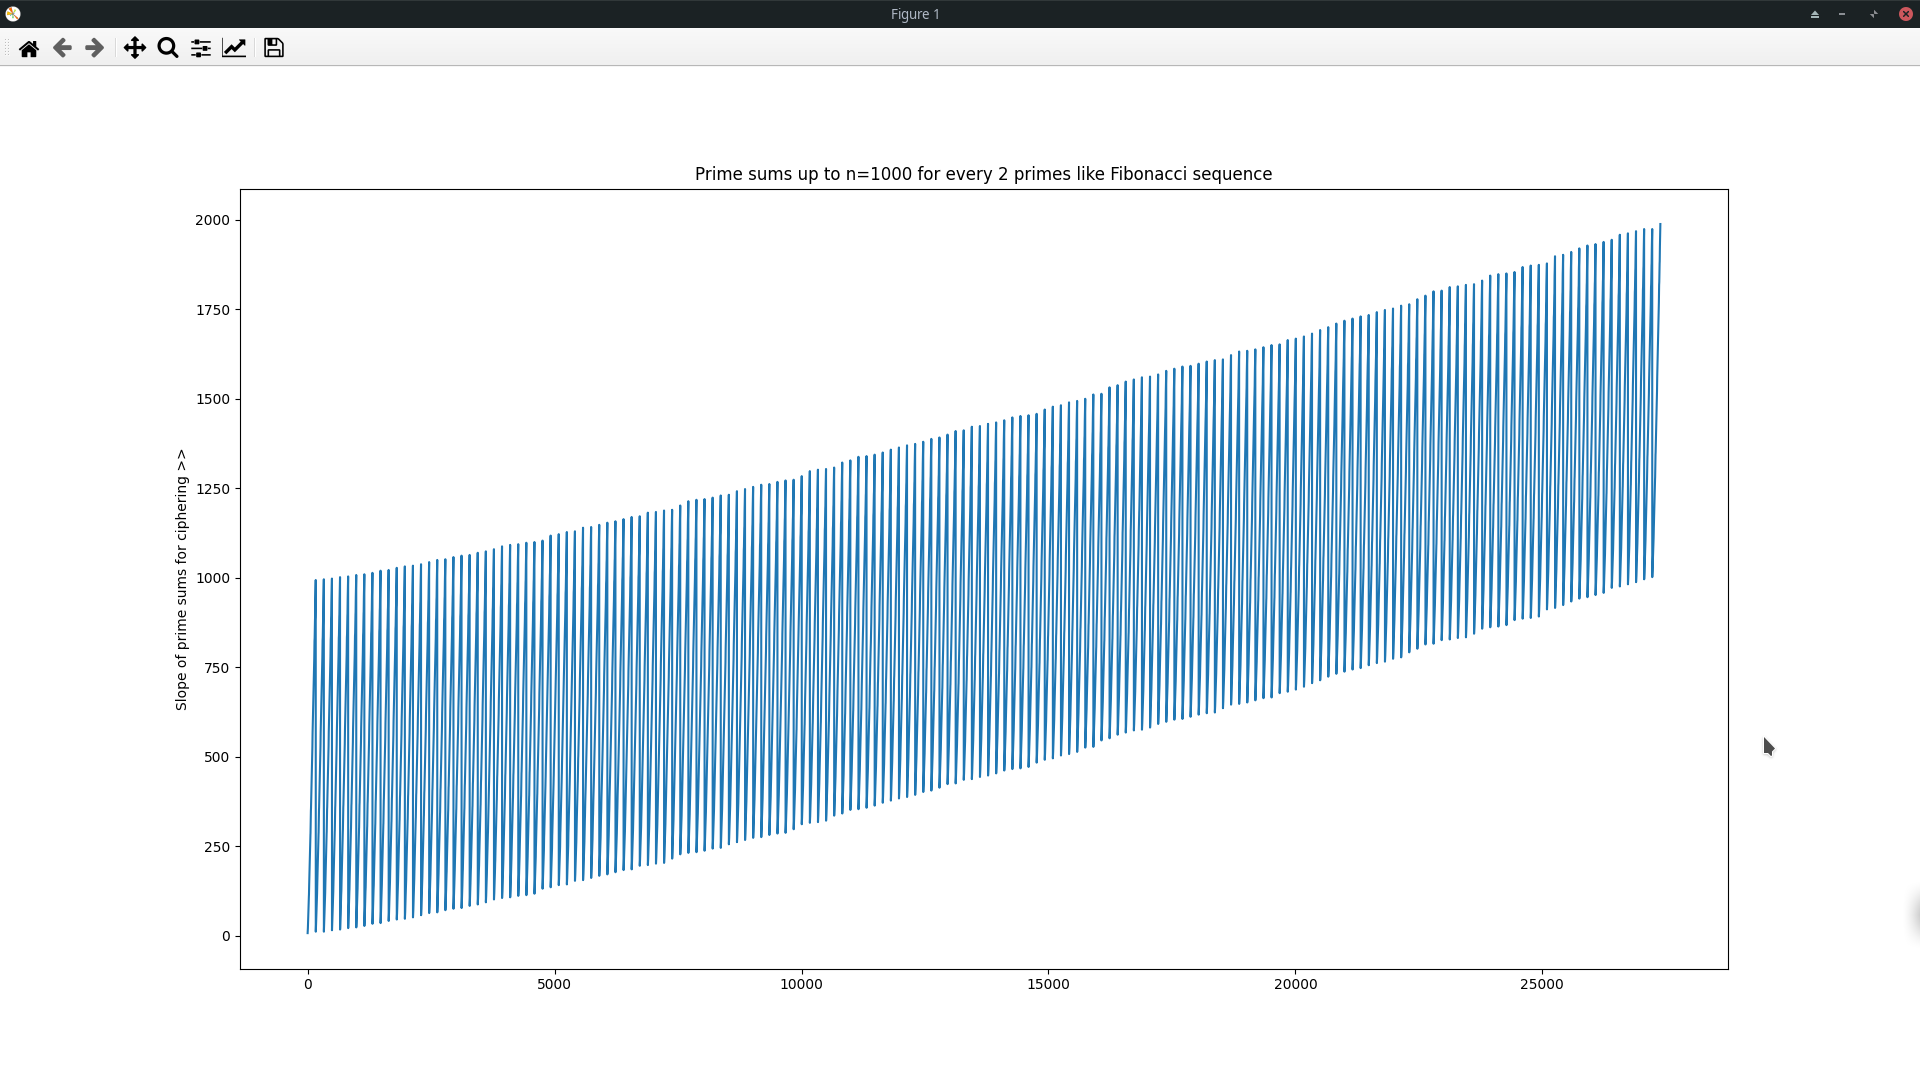The height and width of the screenshot is (1080, 1920).
Task: Open the figure options editor icon
Action: tap(234, 48)
